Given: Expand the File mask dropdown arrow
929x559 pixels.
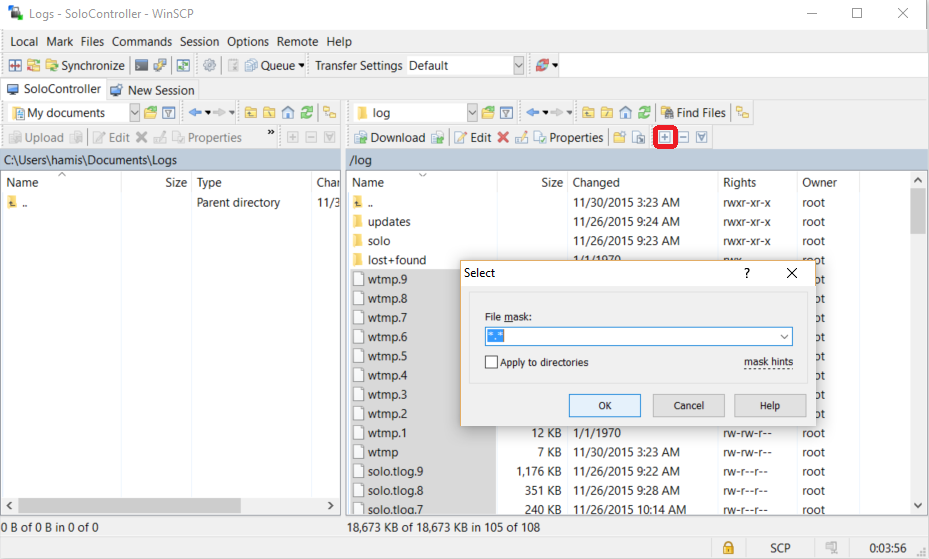Looking at the screenshot, I should (x=784, y=336).
